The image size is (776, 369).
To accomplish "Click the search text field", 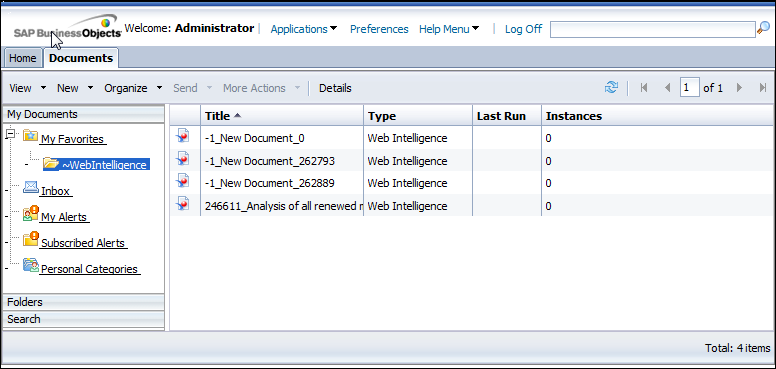I will click(653, 30).
